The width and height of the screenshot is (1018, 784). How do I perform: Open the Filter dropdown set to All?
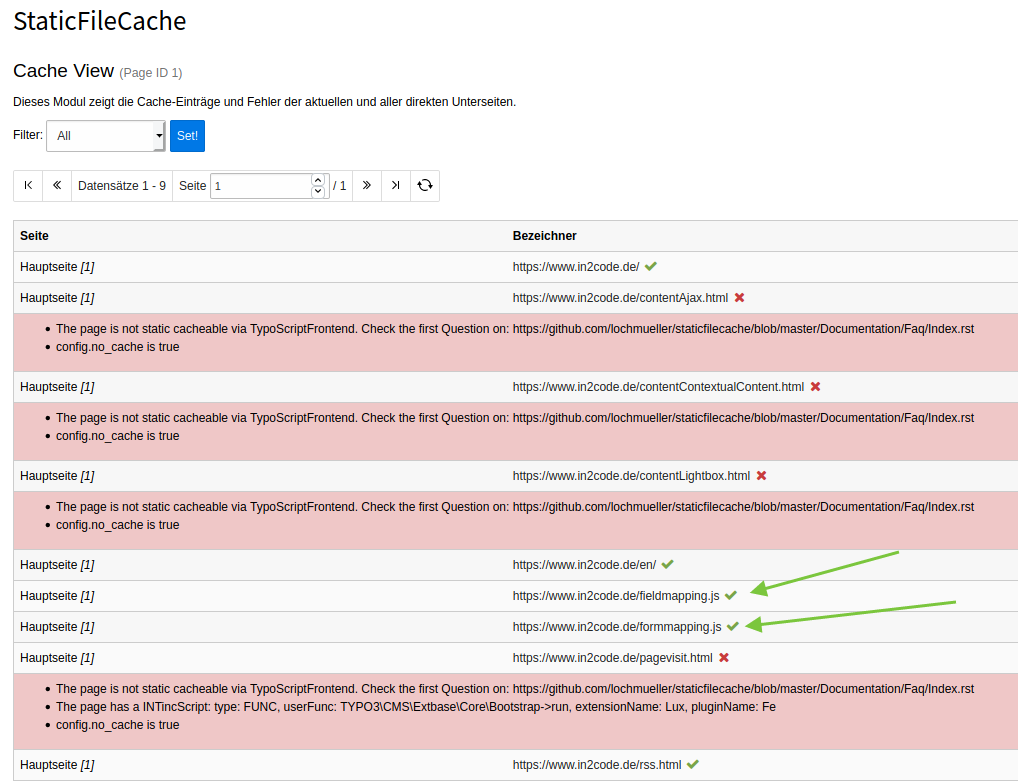click(106, 136)
